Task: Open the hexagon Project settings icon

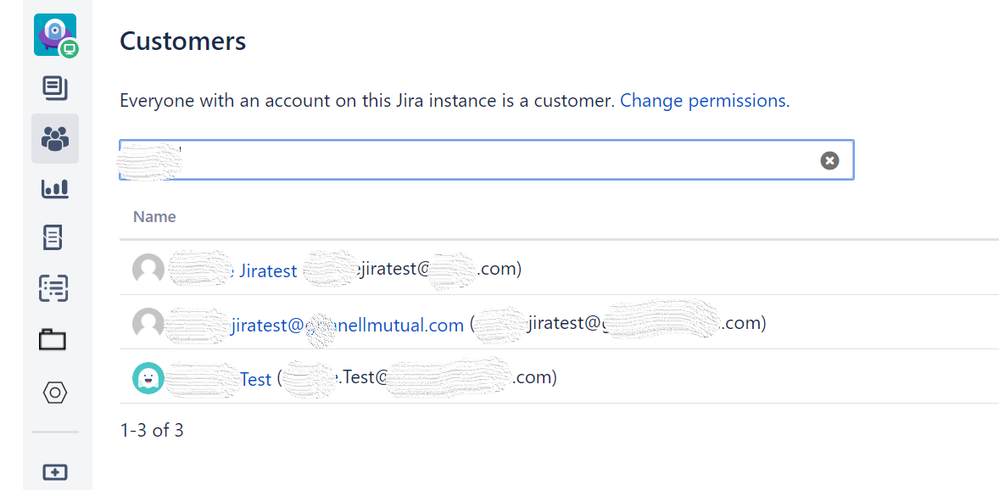Action: (x=55, y=392)
